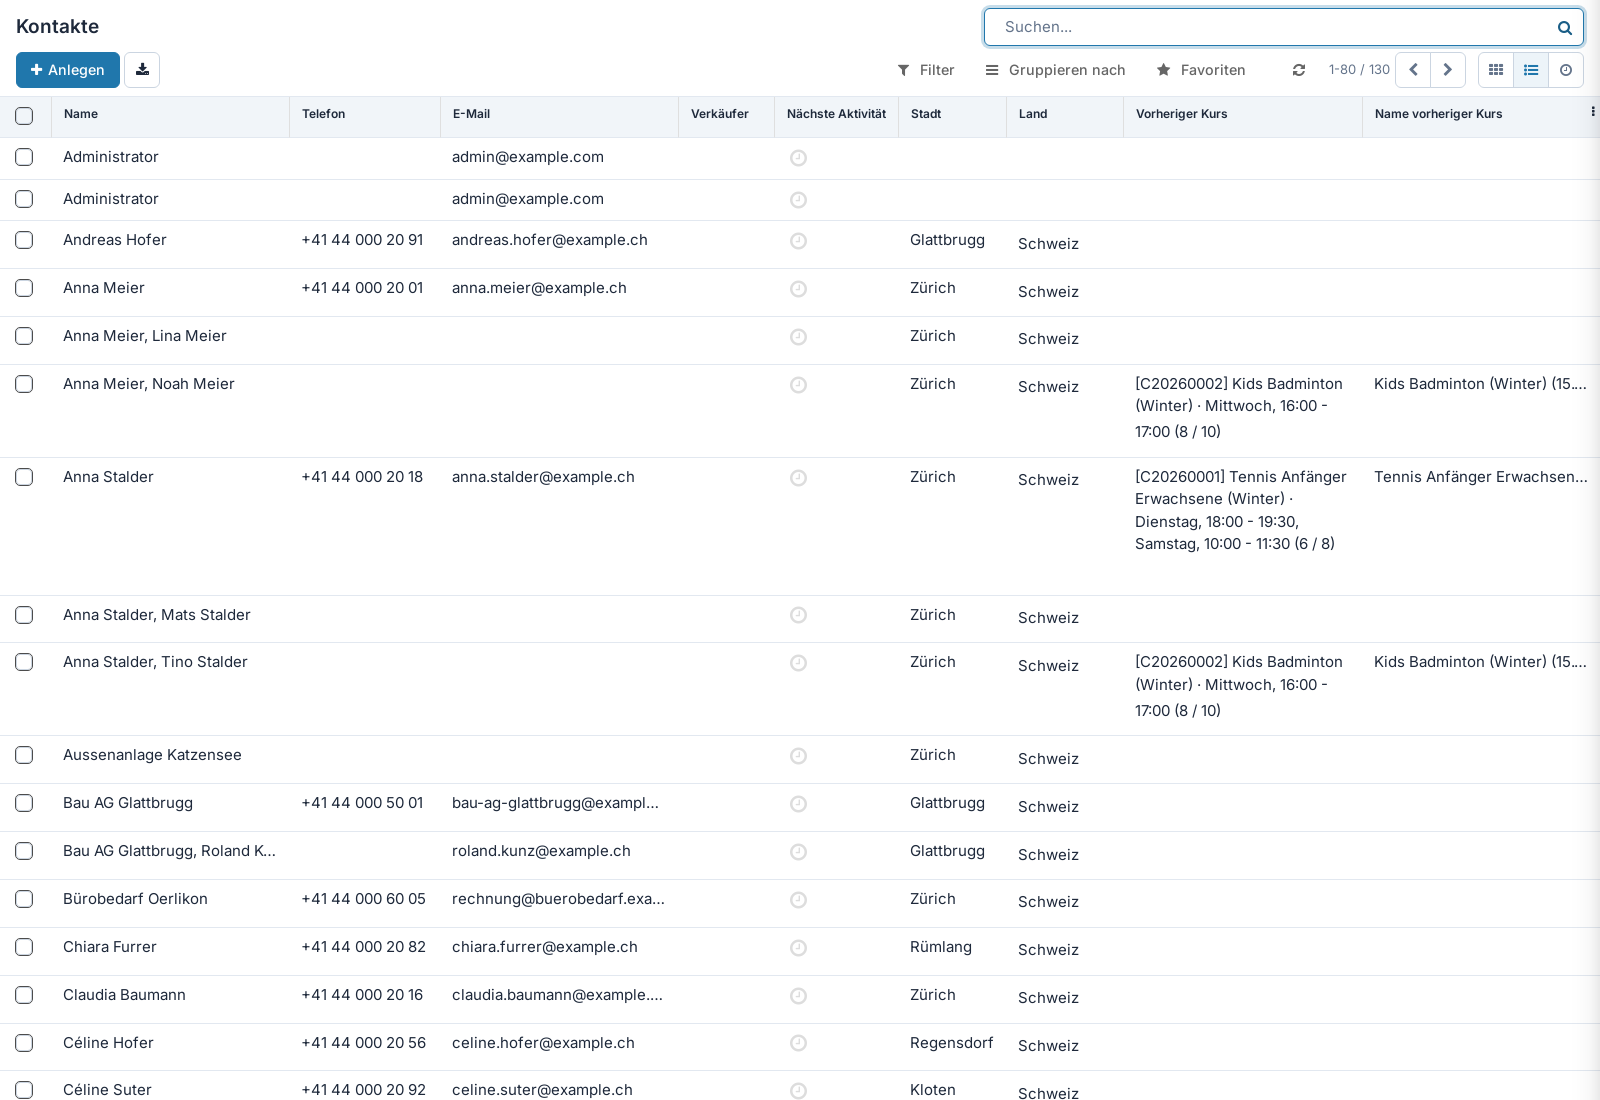
Task: Click the refresh icon beside the pager
Action: (x=1298, y=70)
